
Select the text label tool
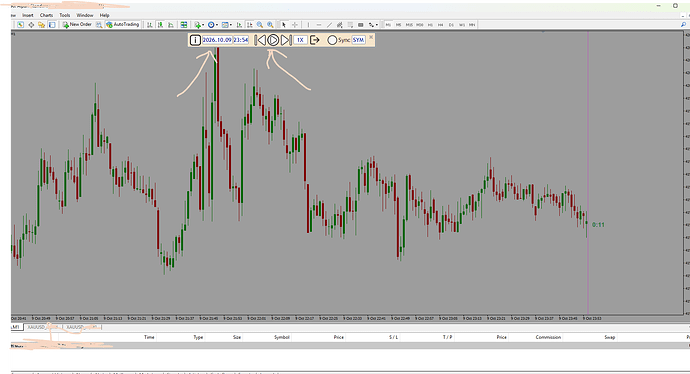pyautogui.click(x=360, y=25)
